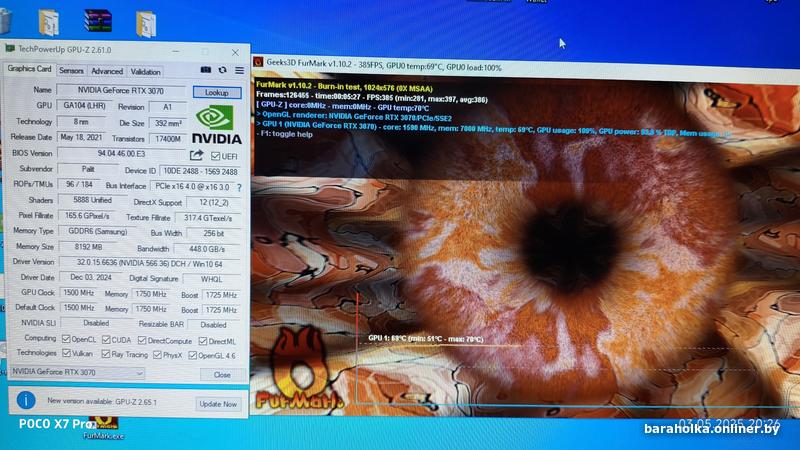800x450 pixels.
Task: Toggle the Ray Tracing checkbox
Action: [x=106, y=354]
